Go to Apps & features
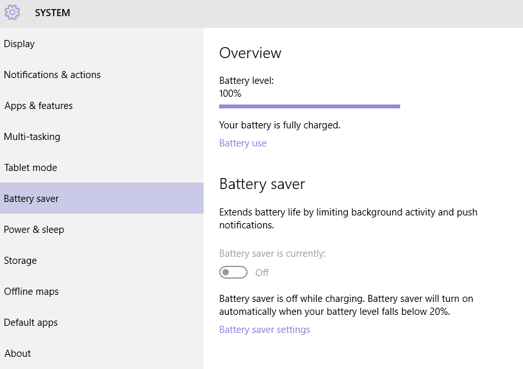523x369 pixels. 102,106
